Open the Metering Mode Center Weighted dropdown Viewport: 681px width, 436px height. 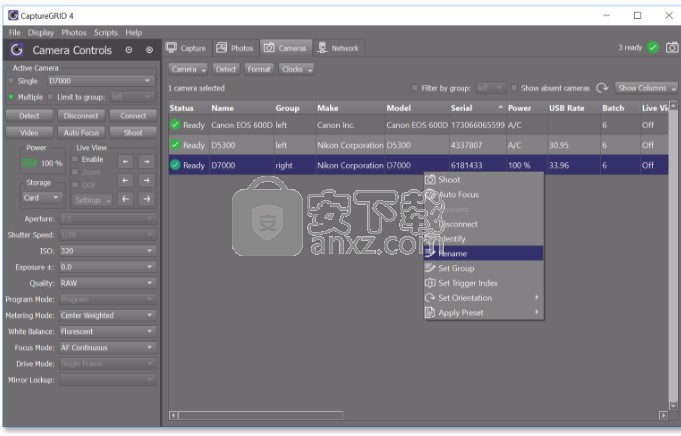click(107, 315)
